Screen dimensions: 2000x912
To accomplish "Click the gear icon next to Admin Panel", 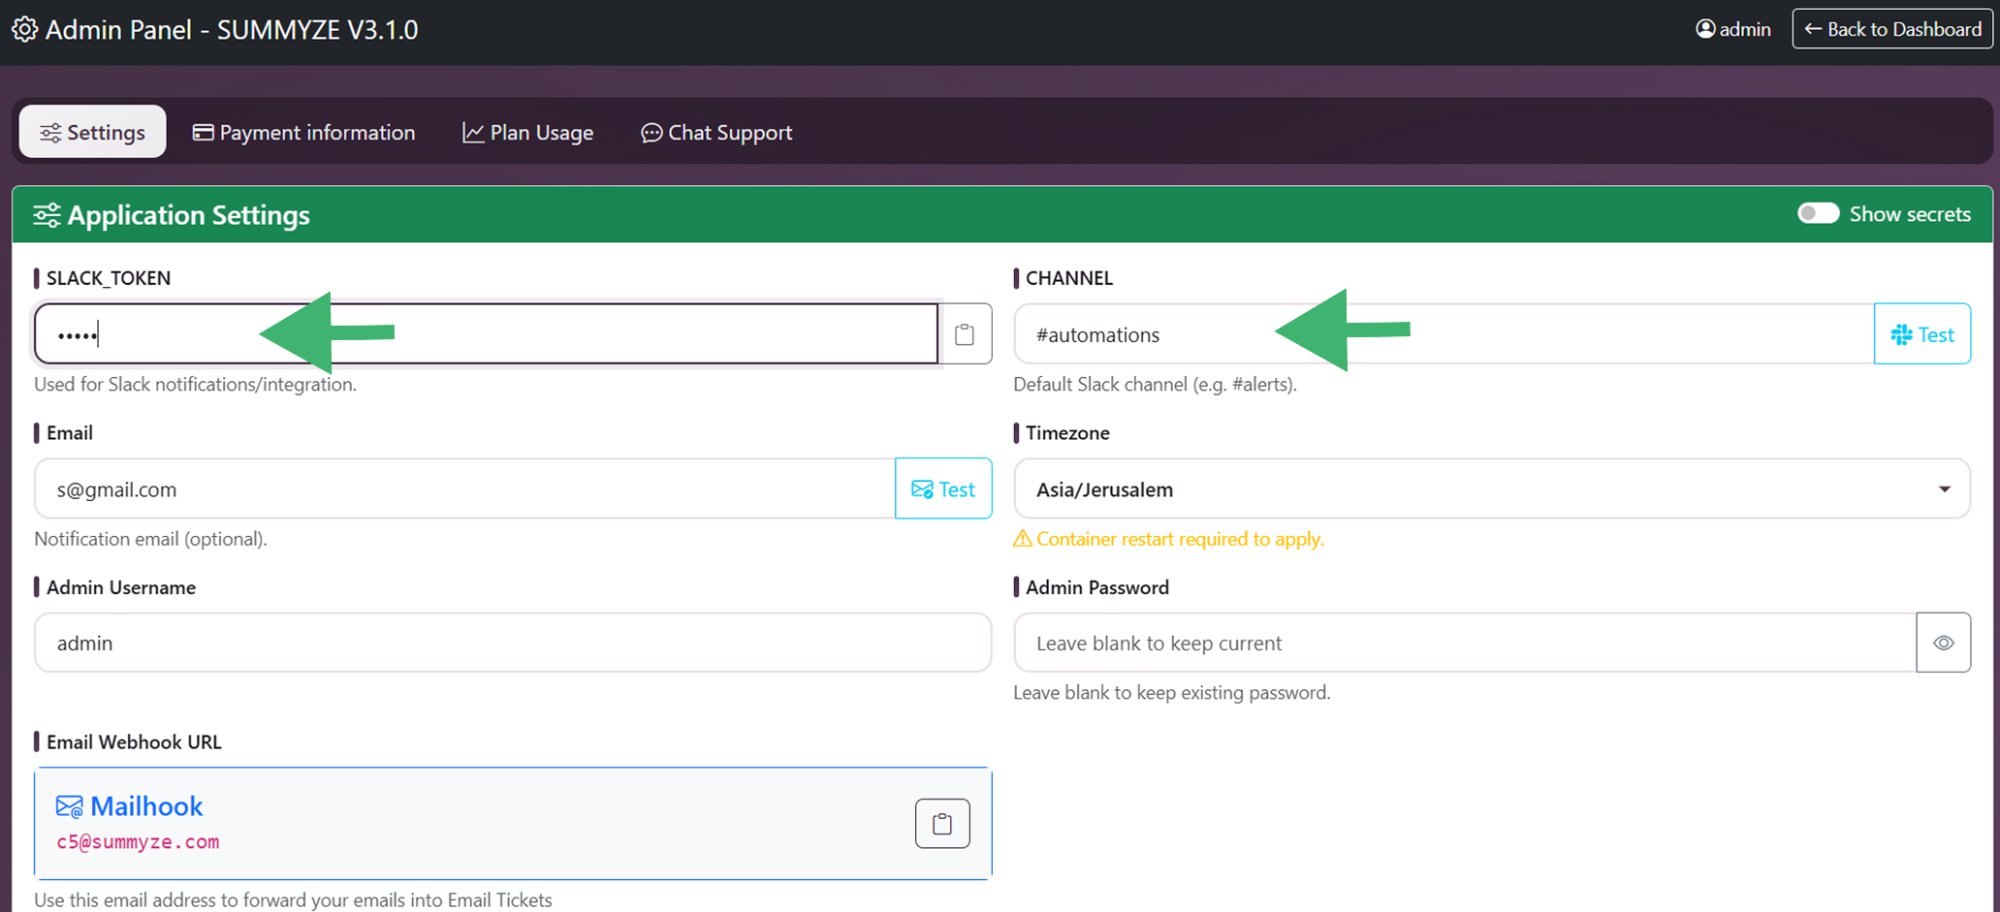I will (25, 29).
